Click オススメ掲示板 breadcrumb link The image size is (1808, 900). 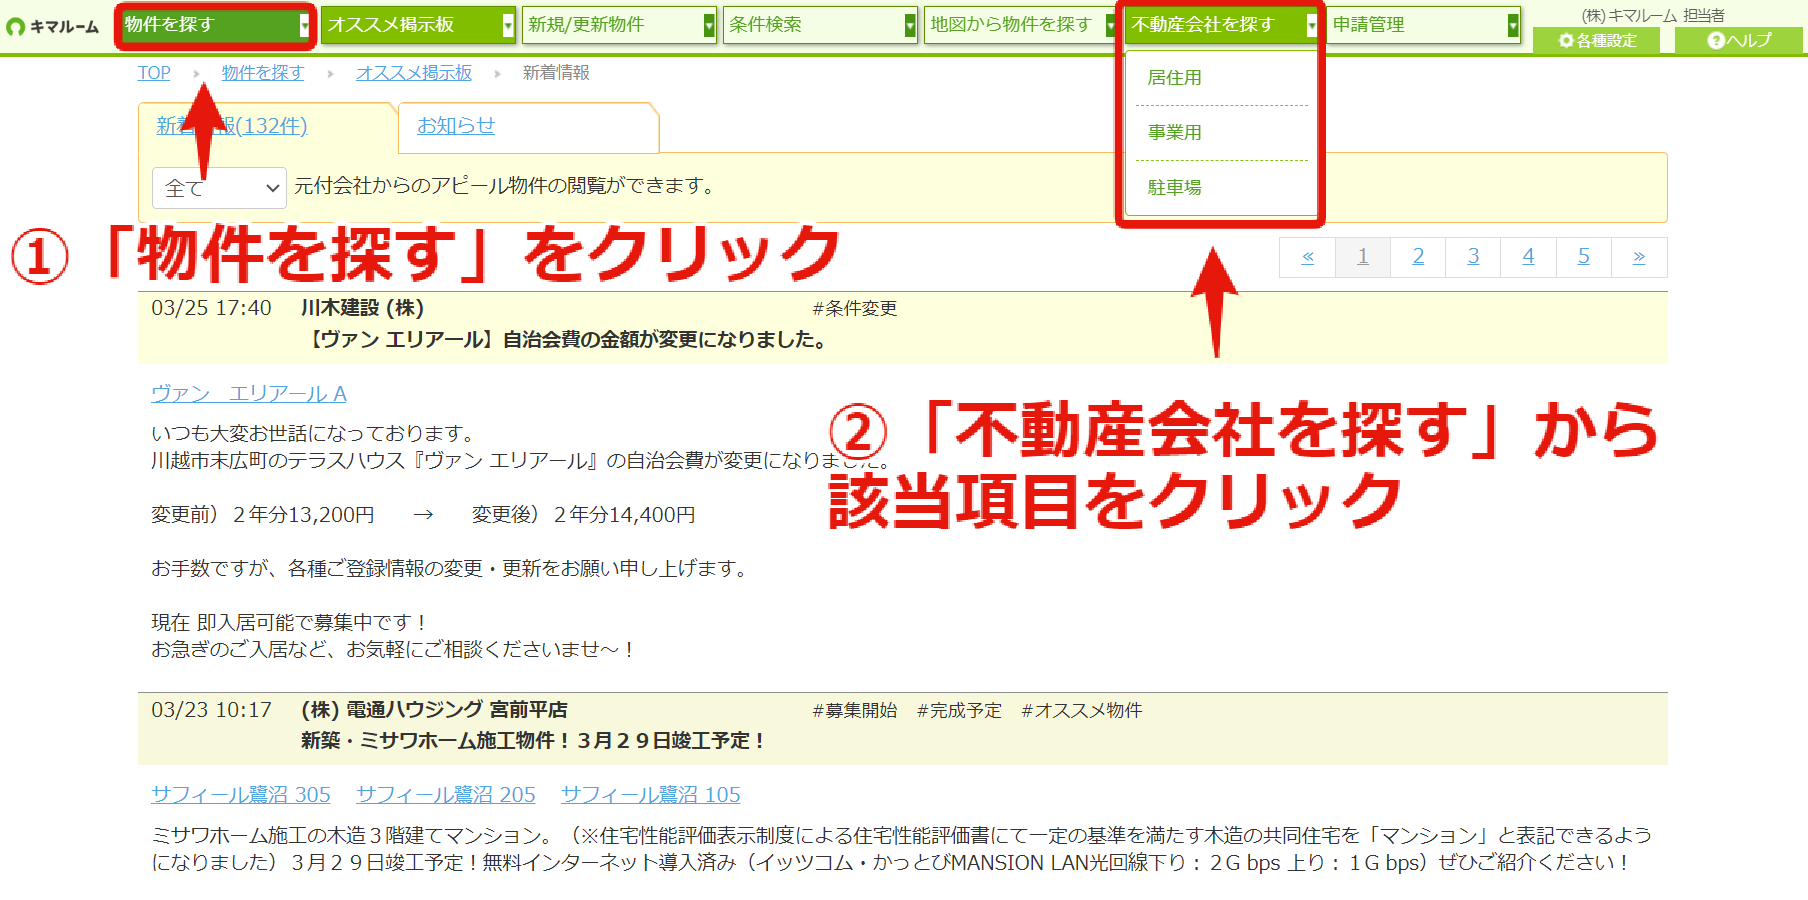(x=414, y=73)
